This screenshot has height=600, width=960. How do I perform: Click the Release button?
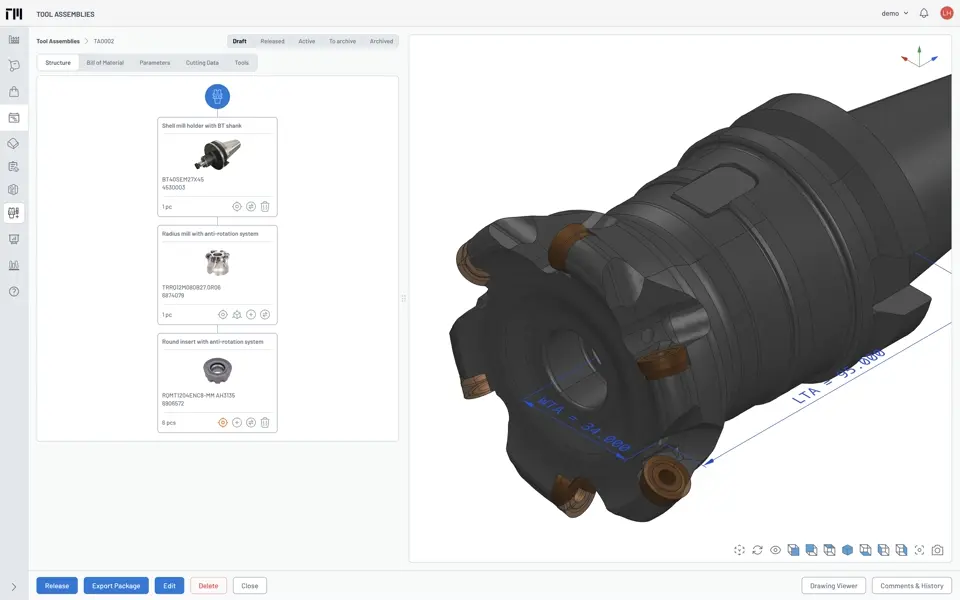pyautogui.click(x=57, y=585)
